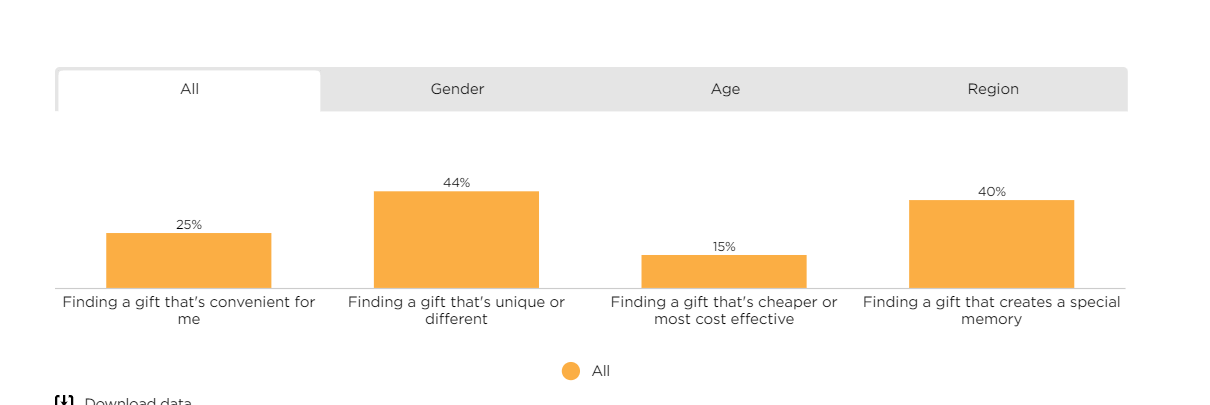The width and height of the screenshot is (1210, 405).
Task: Click the Download data link
Action: (x=137, y=402)
